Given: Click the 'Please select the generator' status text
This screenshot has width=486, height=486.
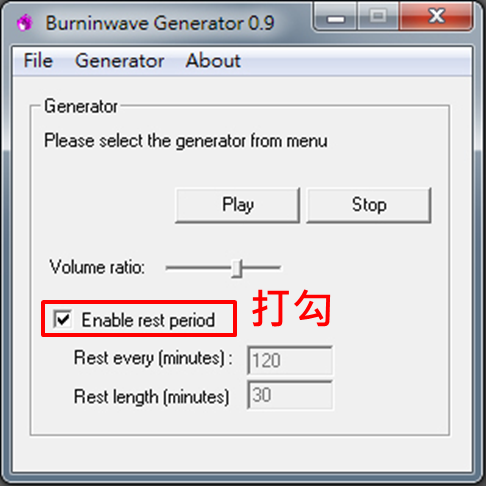Looking at the screenshot, I should 186,141.
